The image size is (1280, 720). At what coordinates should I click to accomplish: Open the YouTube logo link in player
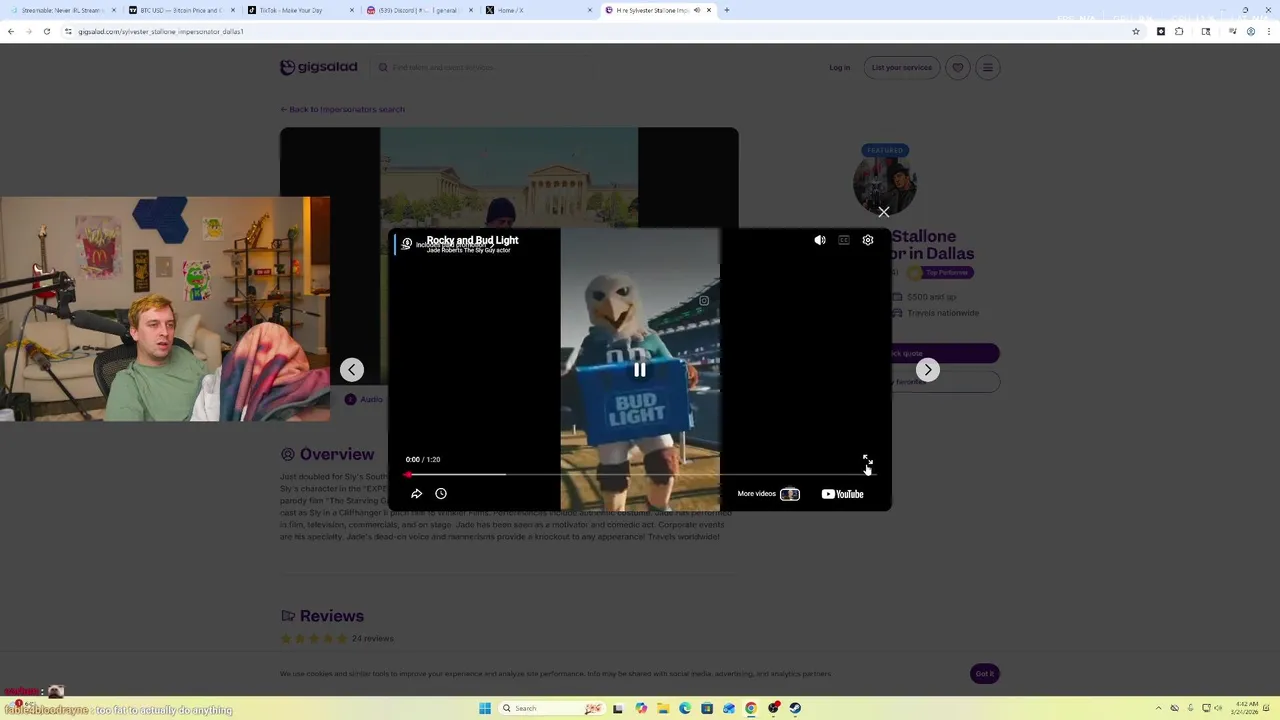coord(842,494)
